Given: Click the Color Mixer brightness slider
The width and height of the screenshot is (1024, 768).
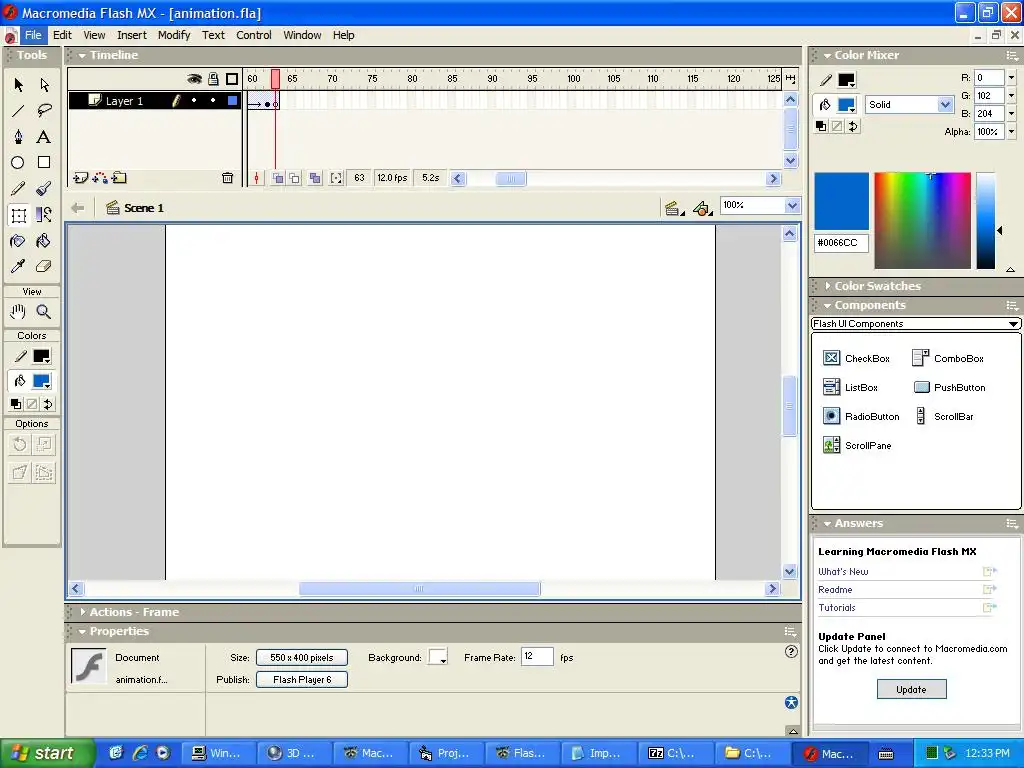Looking at the screenshot, I should pyautogui.click(x=985, y=221).
